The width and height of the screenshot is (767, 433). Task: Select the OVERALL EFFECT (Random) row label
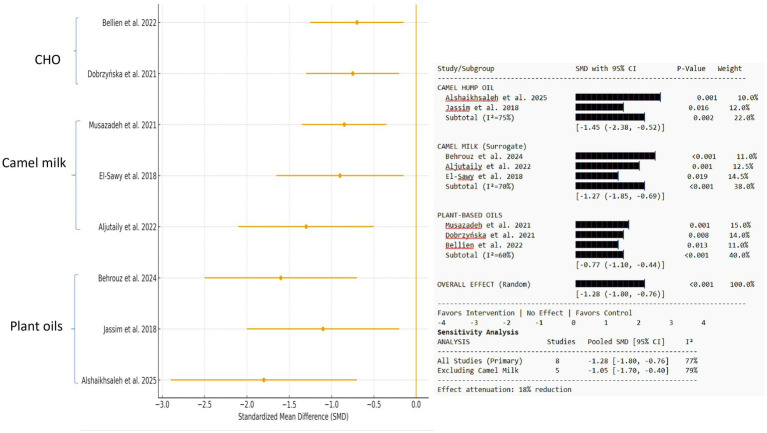484,284
